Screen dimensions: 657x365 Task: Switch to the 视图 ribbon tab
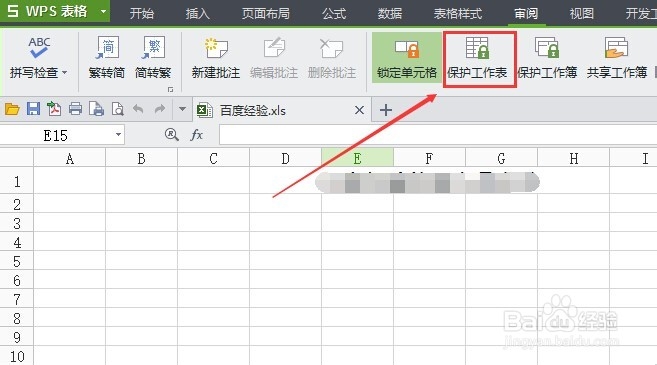coord(582,13)
